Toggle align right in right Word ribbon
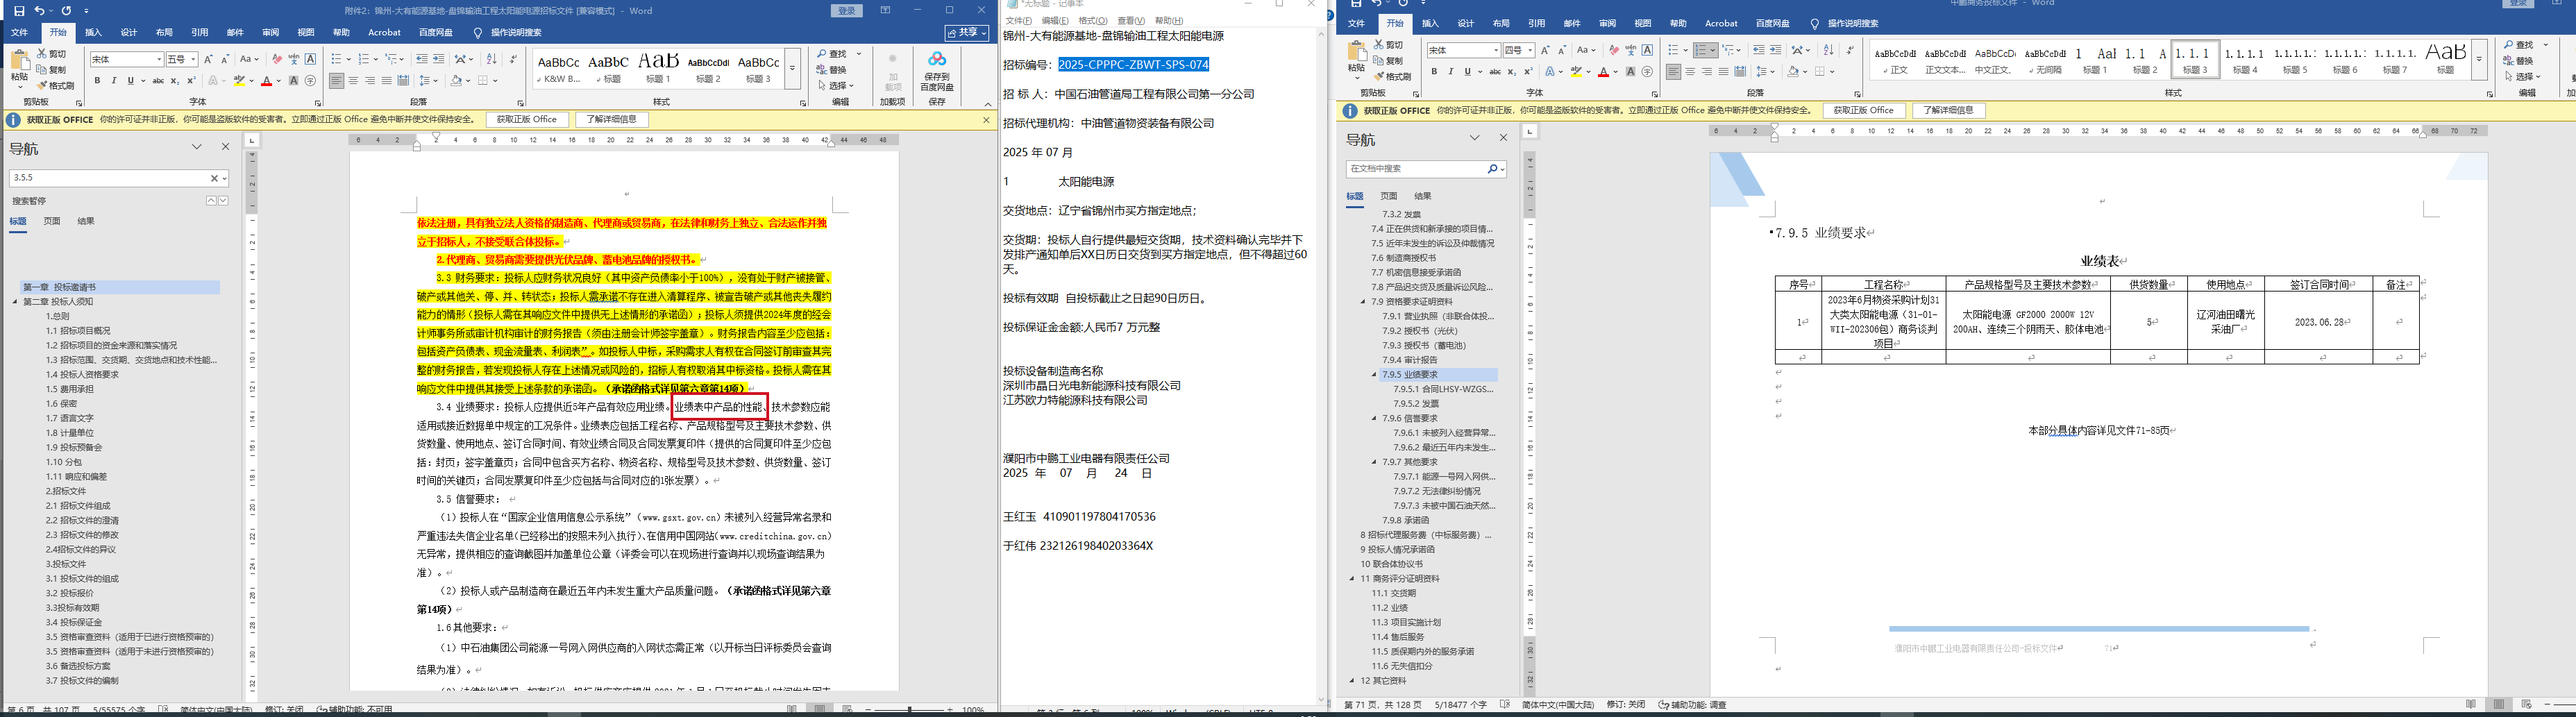Viewport: 2576px width, 717px height. 1707,72
